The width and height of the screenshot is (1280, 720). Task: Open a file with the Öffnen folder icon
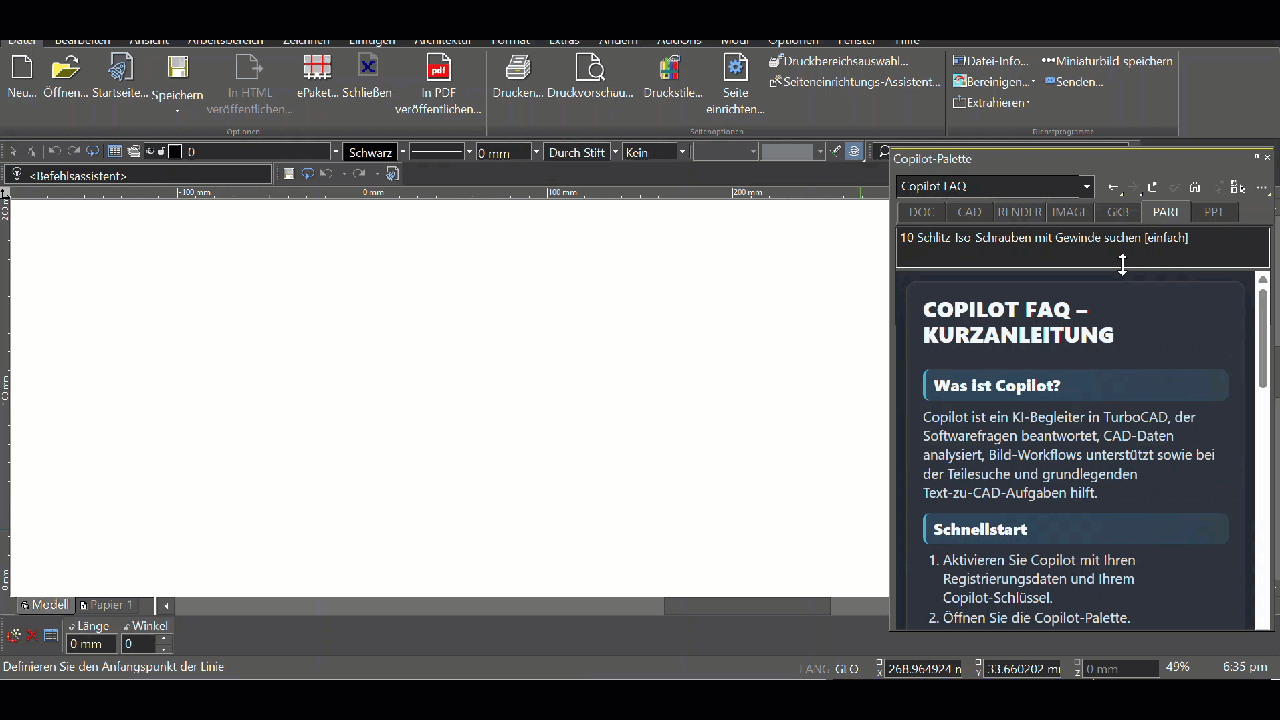point(66,68)
